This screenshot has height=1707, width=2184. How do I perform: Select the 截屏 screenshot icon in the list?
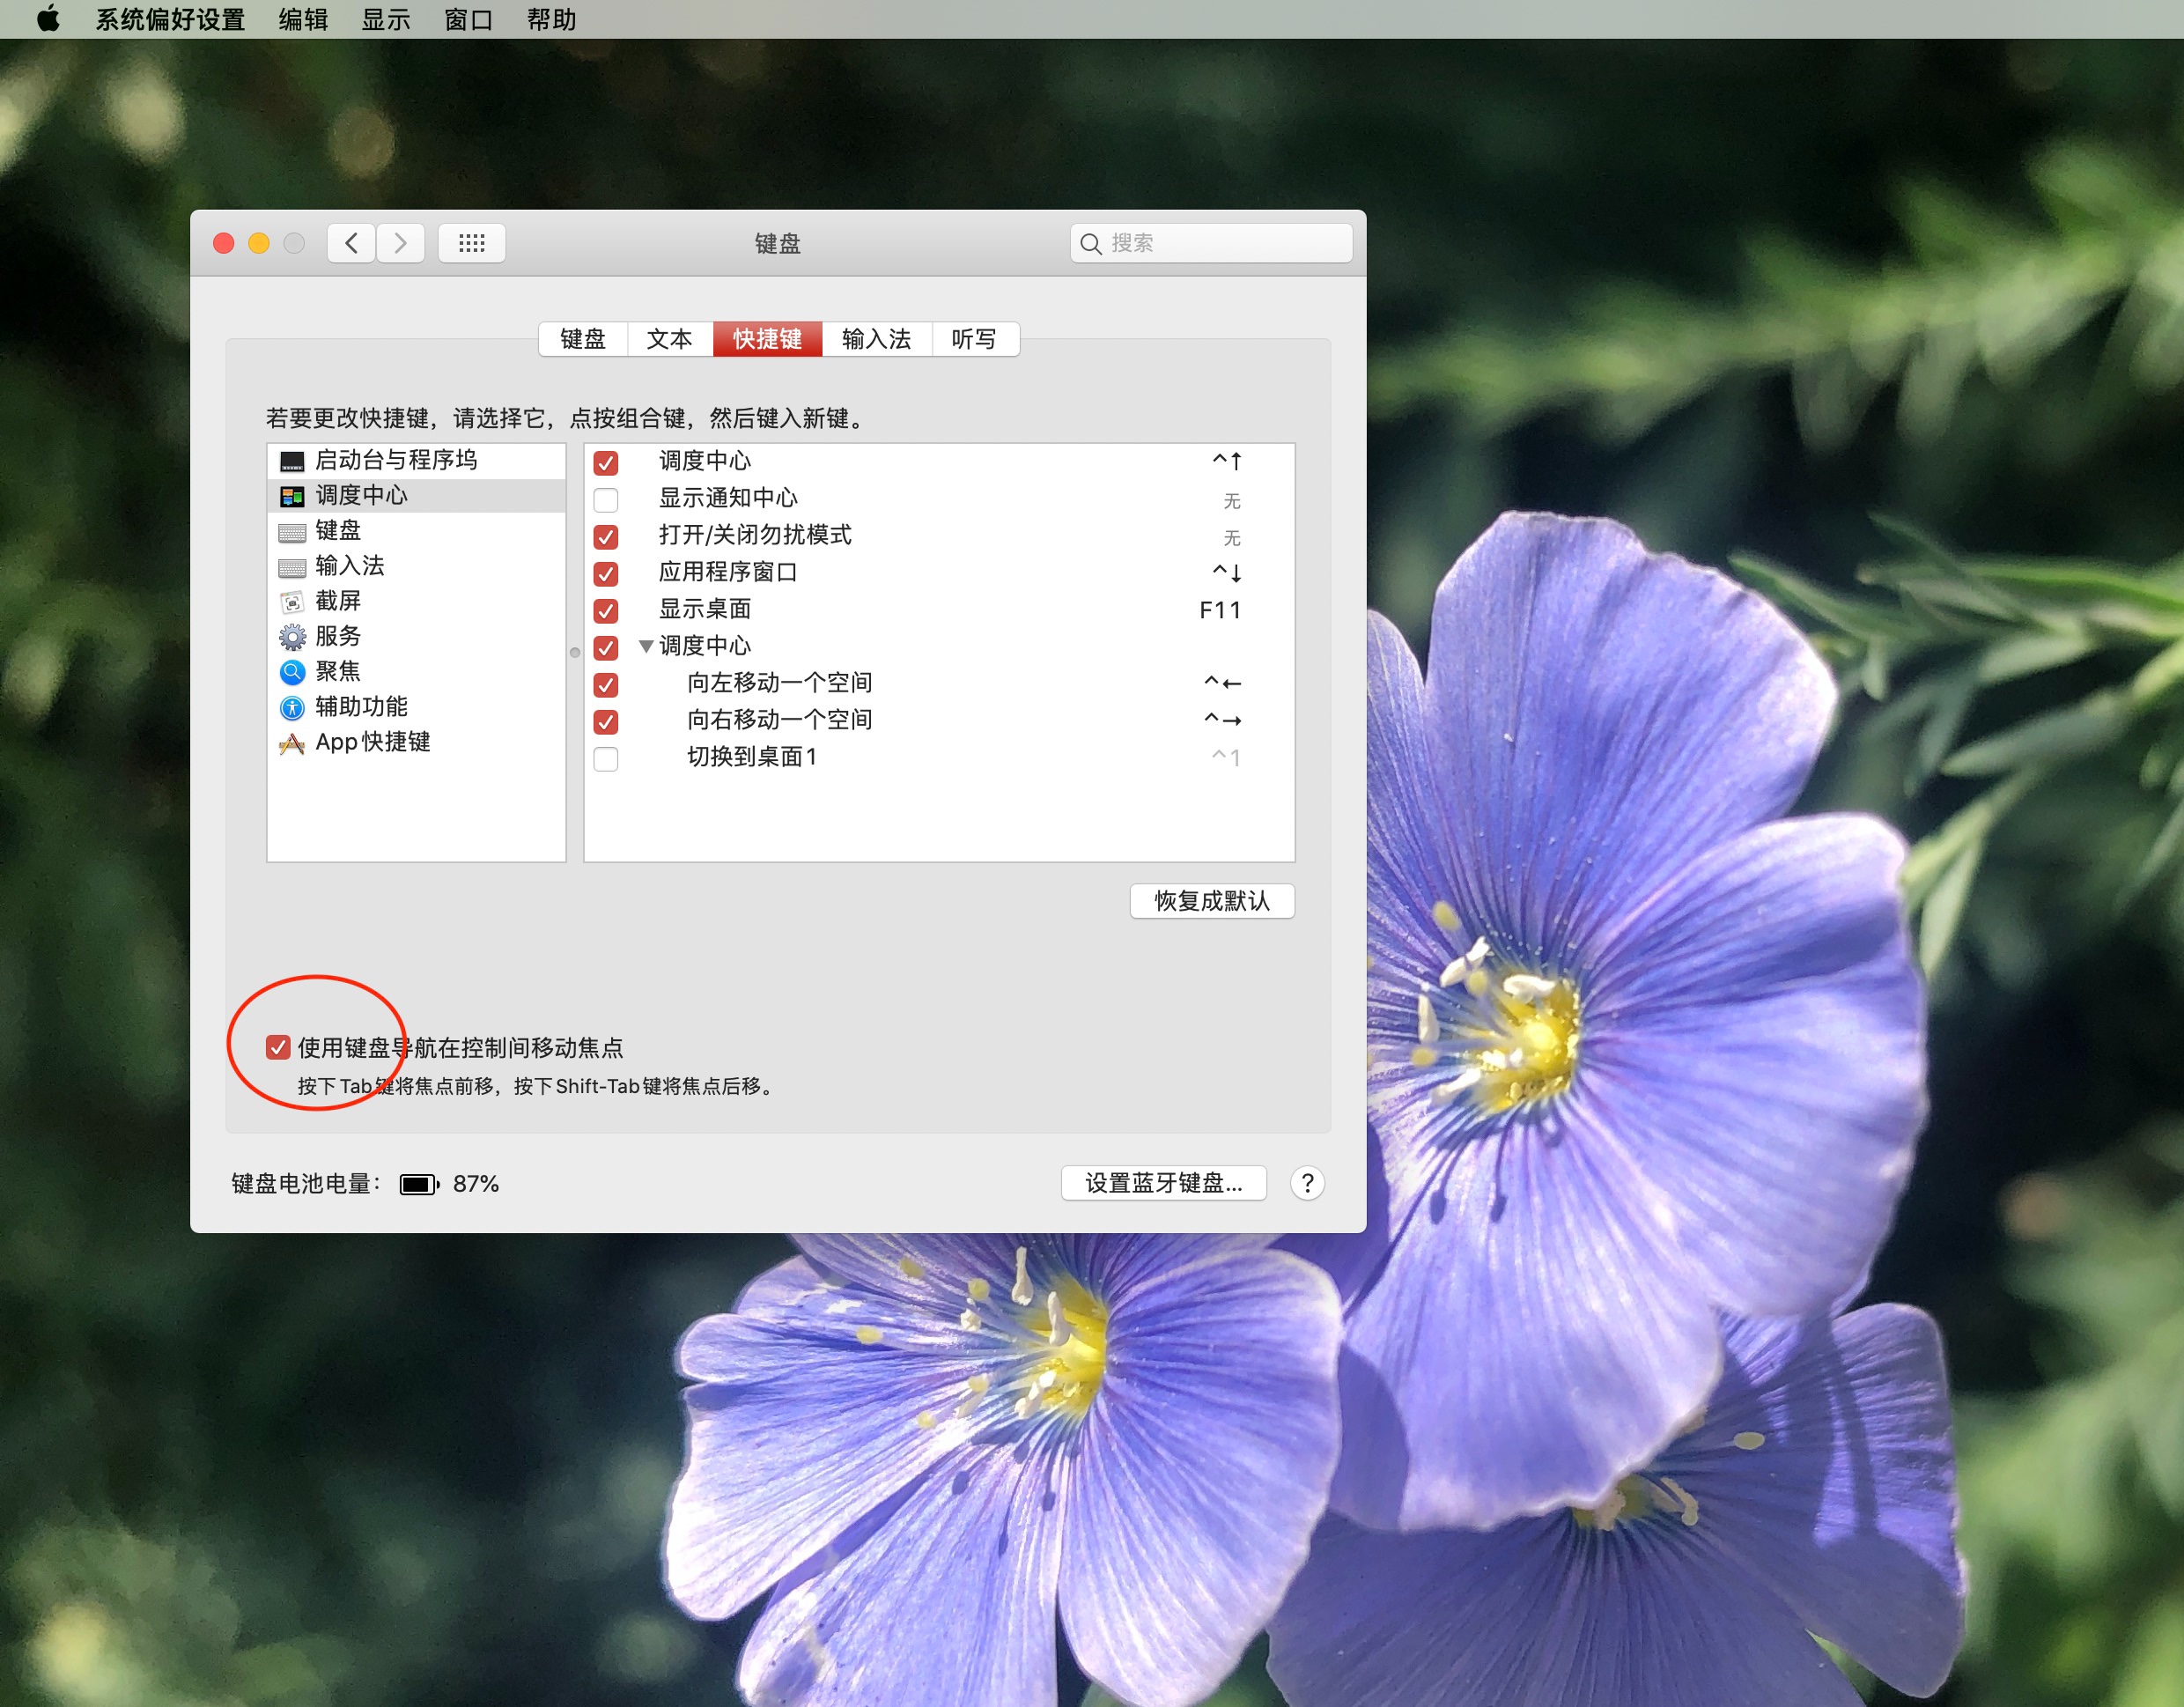click(x=292, y=602)
